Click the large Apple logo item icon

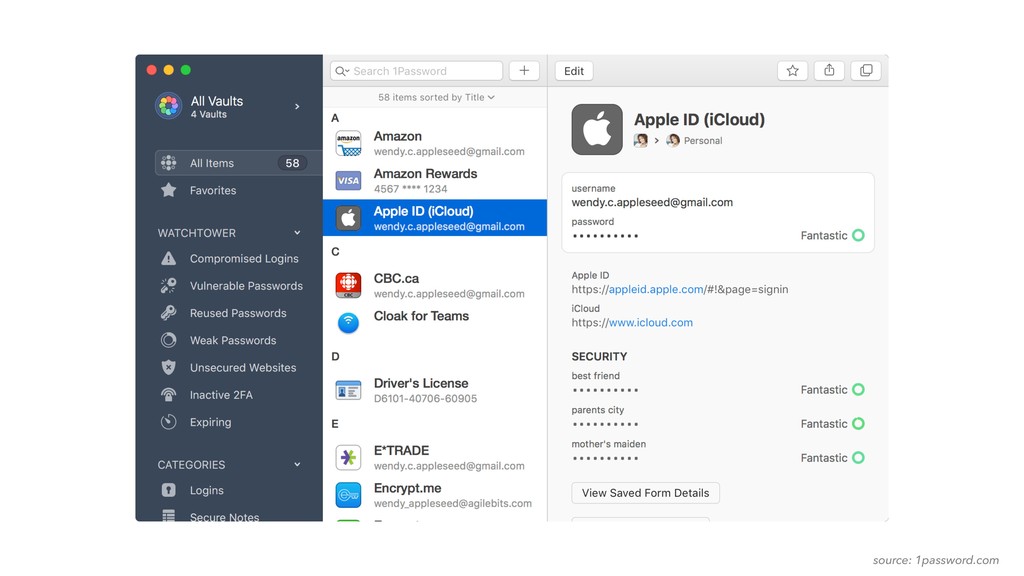pos(597,129)
